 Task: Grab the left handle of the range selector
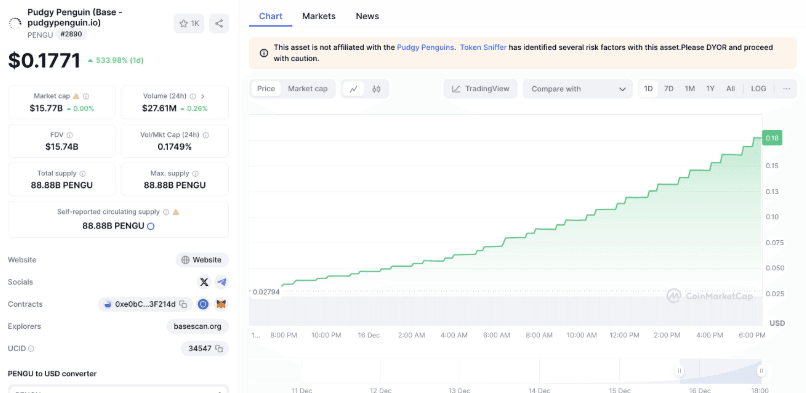tap(680, 370)
